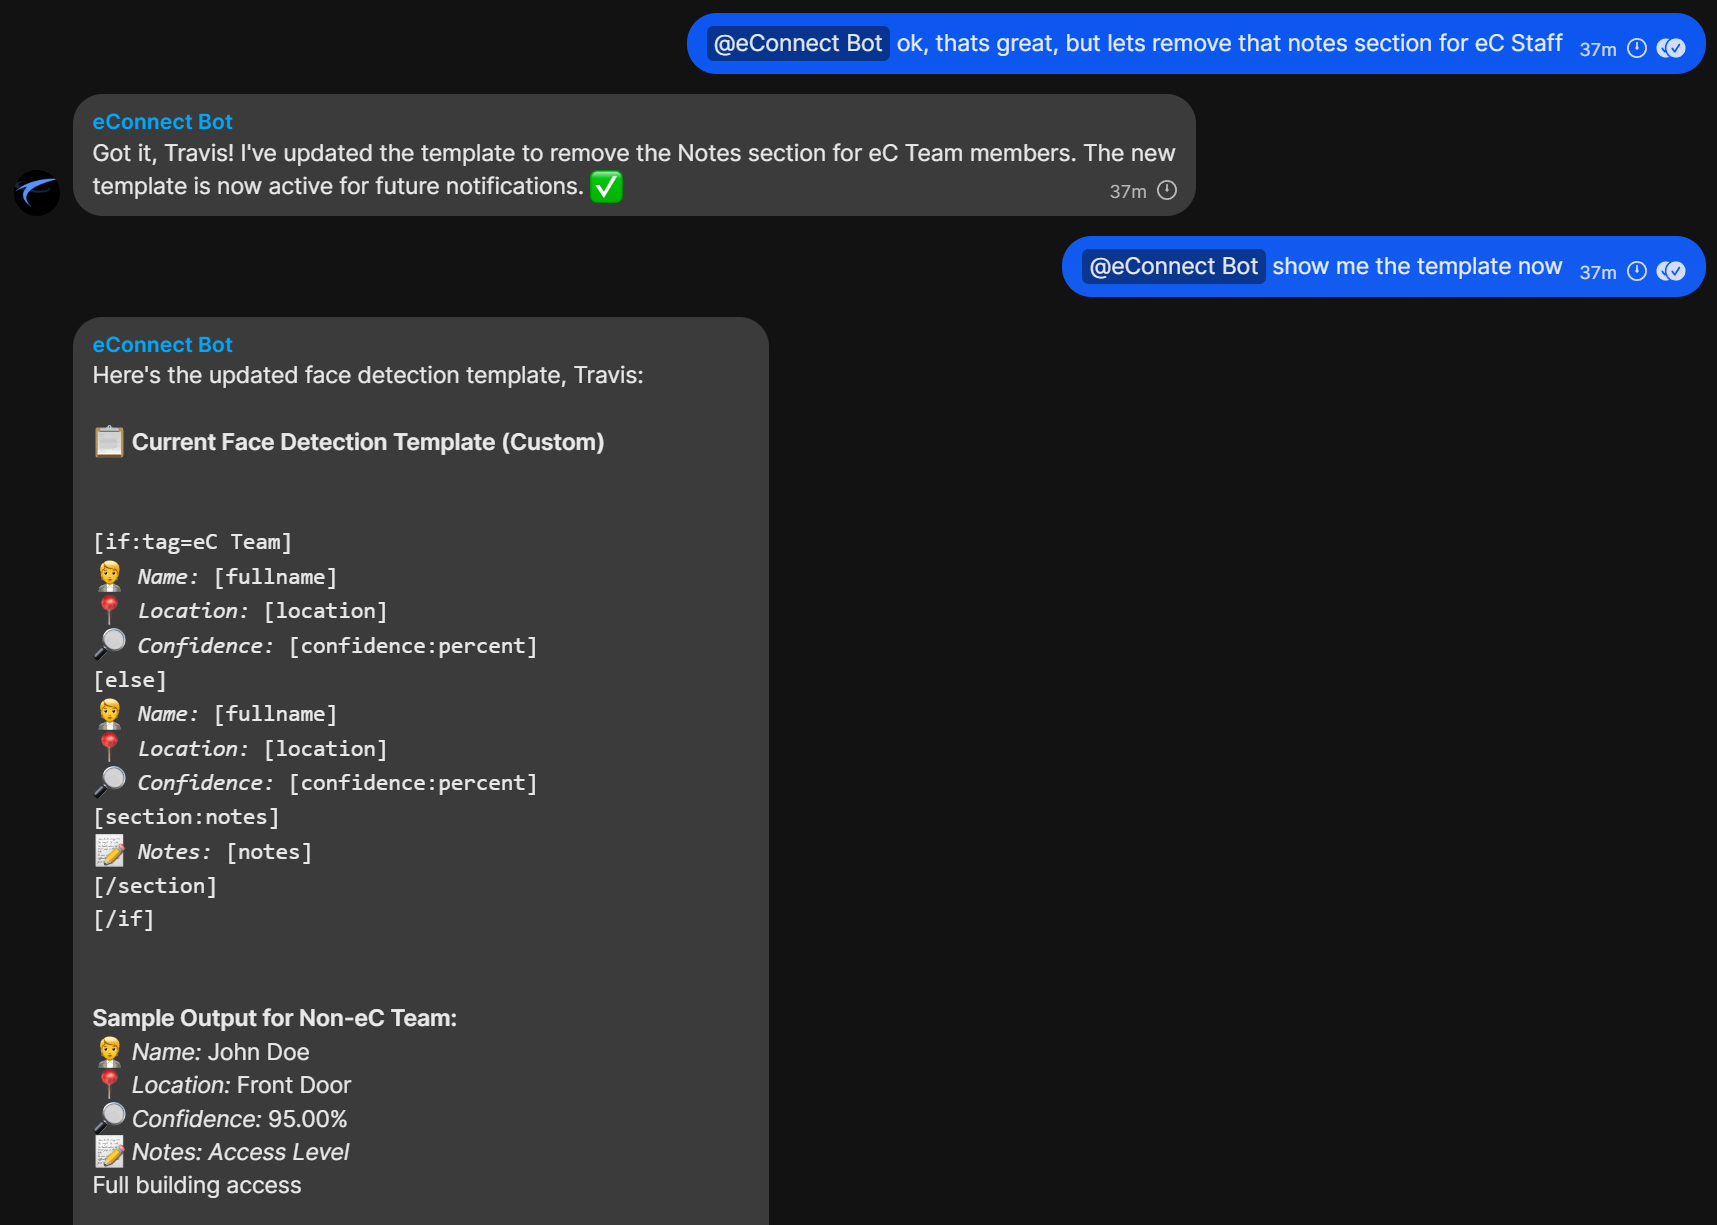Click @eConnect Bot mention in 'show me the template' message
The height and width of the screenshot is (1225, 1717).
point(1173,267)
